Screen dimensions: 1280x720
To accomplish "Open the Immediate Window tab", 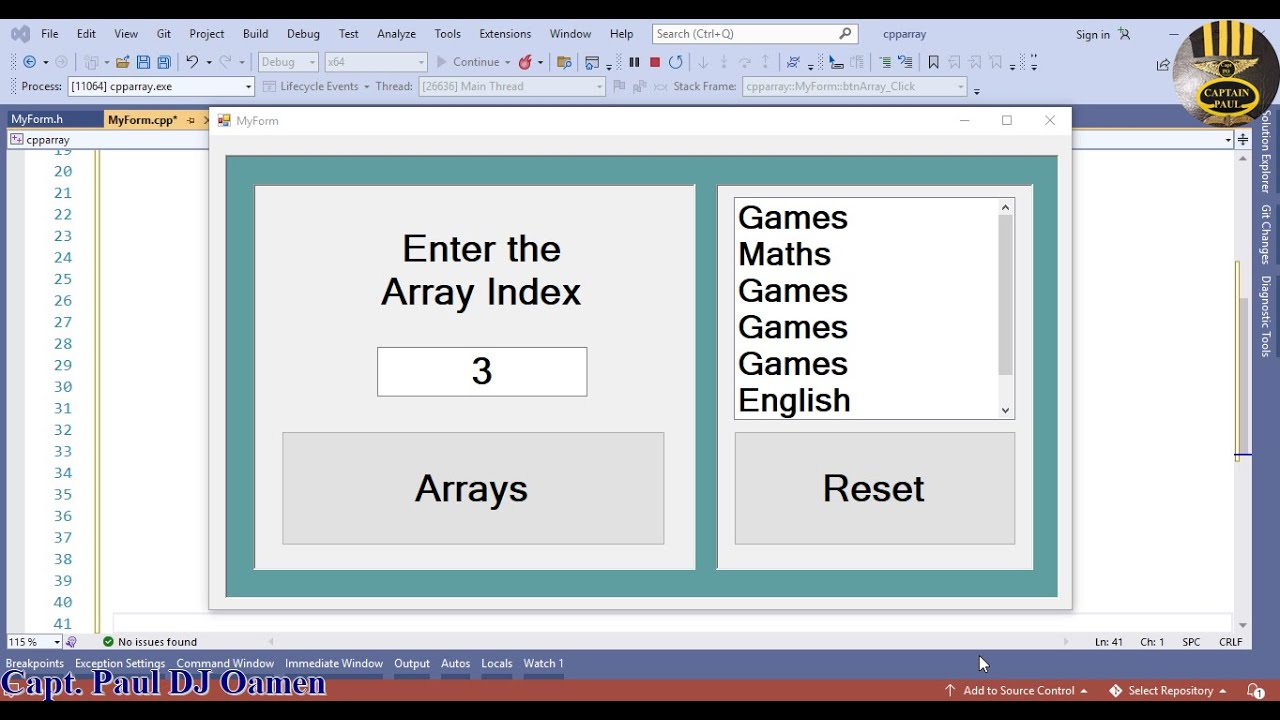I will pyautogui.click(x=334, y=664).
